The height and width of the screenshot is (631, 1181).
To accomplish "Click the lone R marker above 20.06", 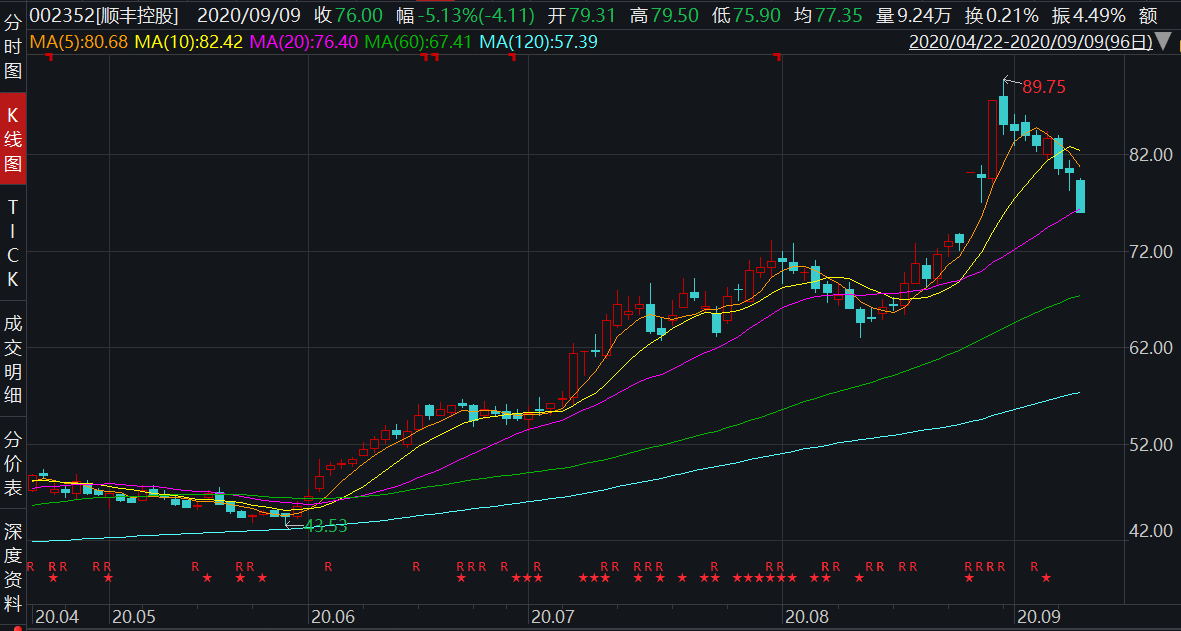I will click(x=328, y=567).
